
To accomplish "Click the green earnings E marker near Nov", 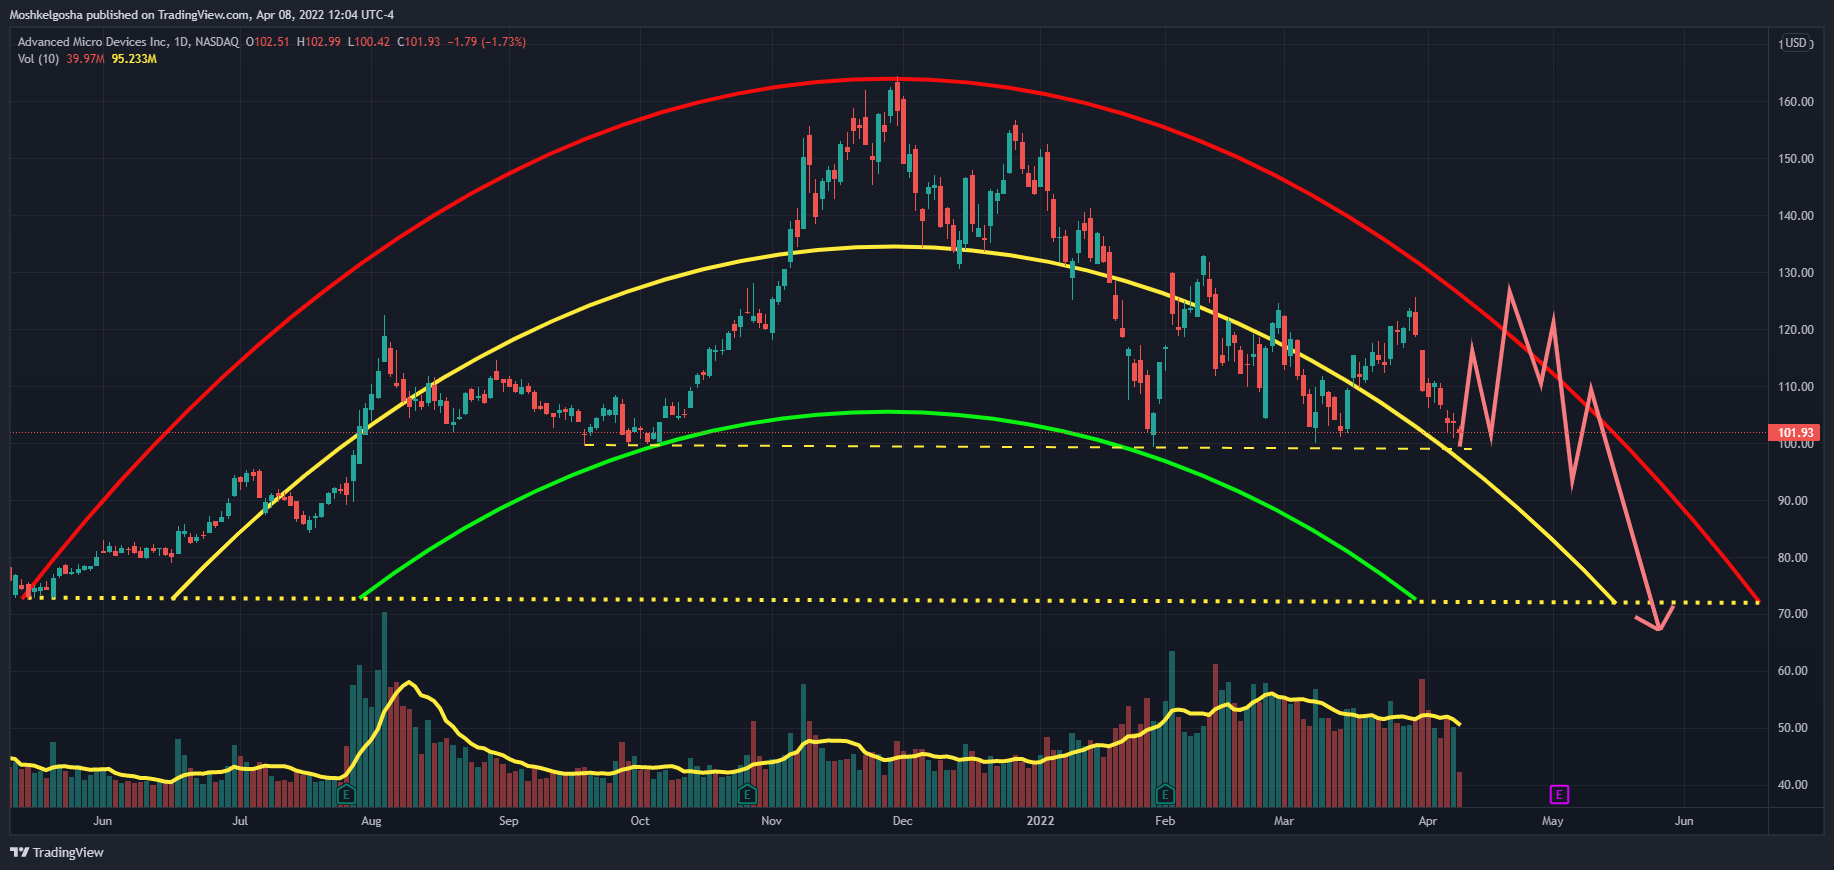I will tap(746, 795).
